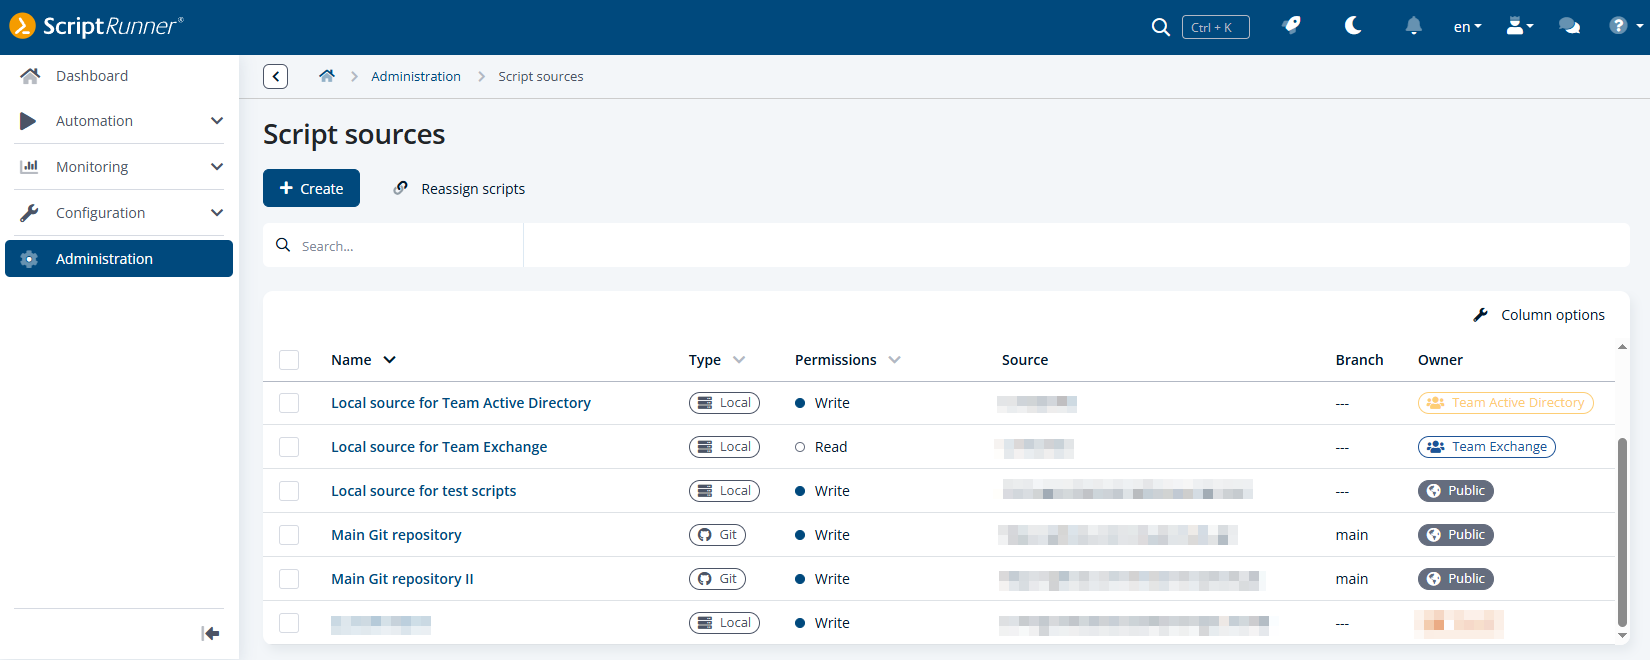Toggle dark mode moon icon
The height and width of the screenshot is (660, 1650).
coord(1353,26)
